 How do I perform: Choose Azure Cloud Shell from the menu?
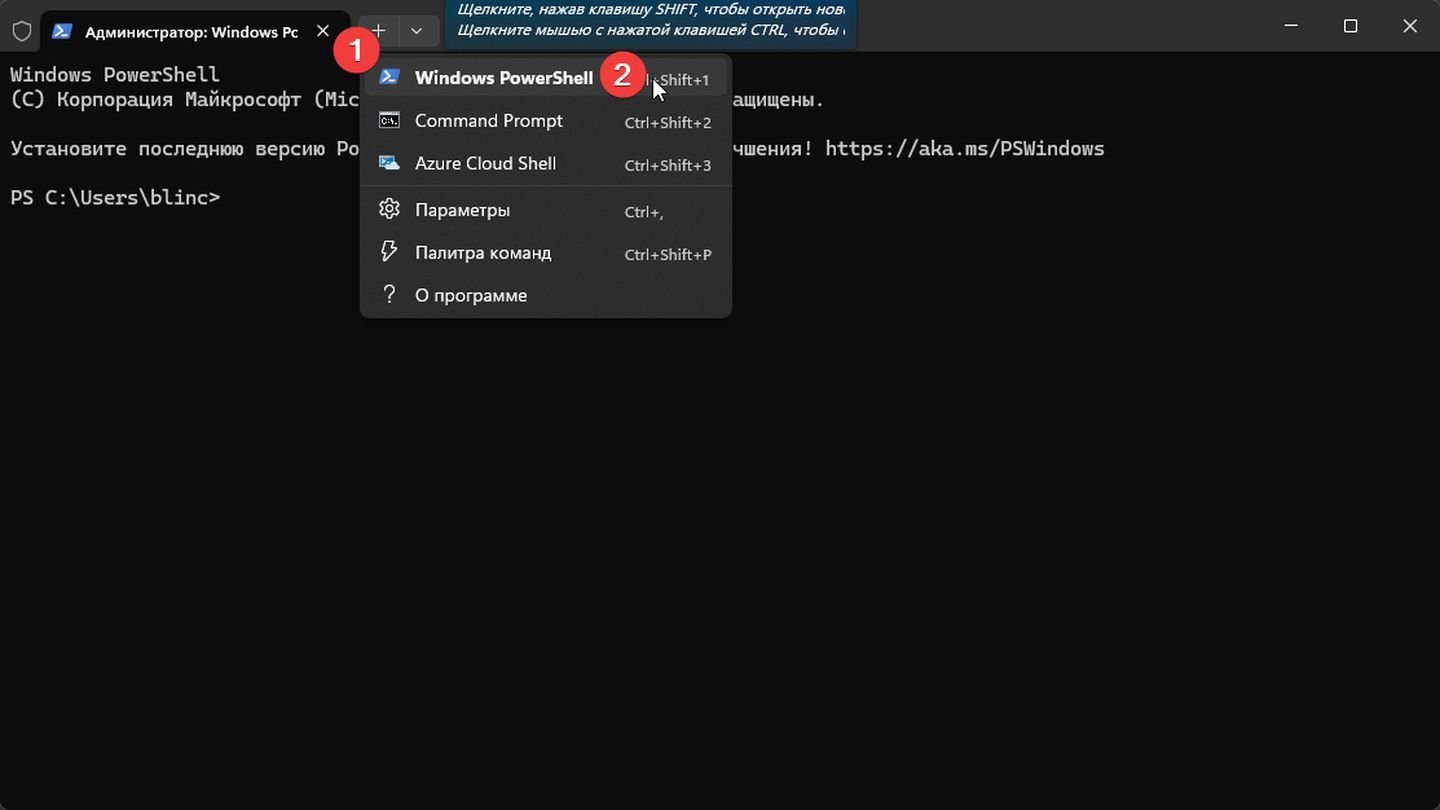pyautogui.click(x=545, y=164)
